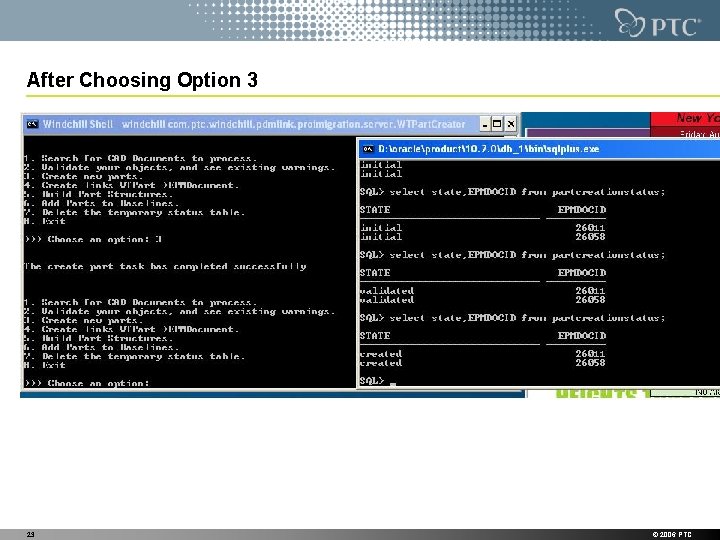720x540 pixels.
Task: Click the lower '7. Delete the temporary status table' line
Action: (135, 356)
